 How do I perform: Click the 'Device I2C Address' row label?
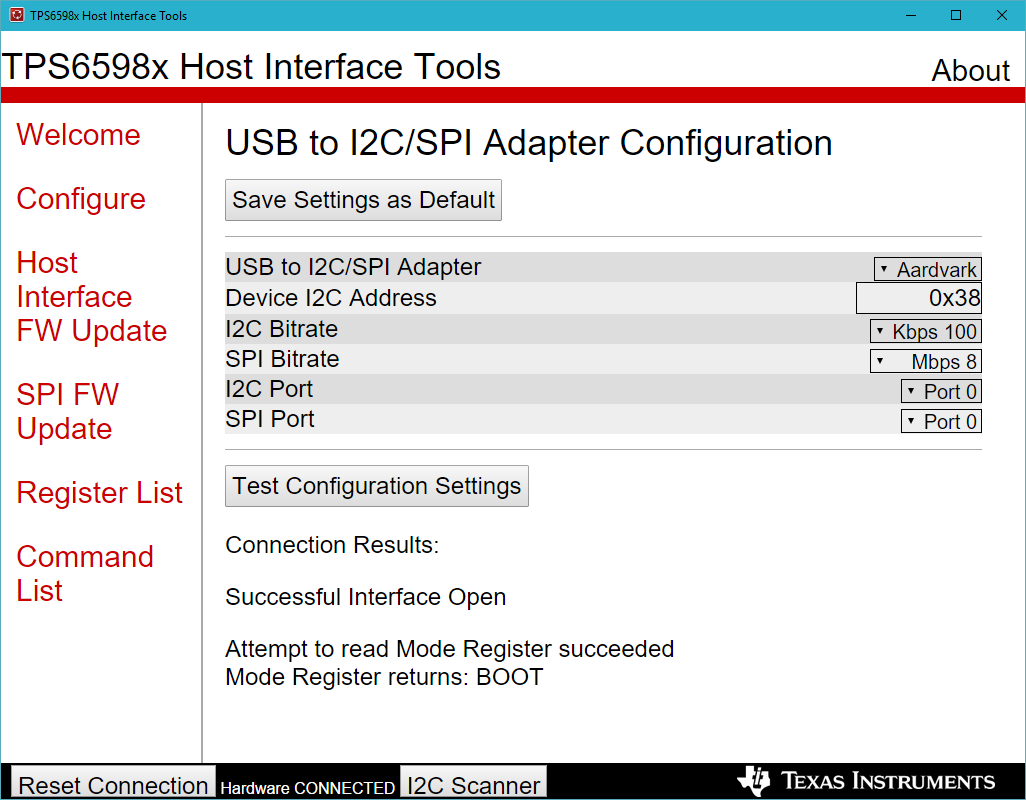tap(331, 298)
